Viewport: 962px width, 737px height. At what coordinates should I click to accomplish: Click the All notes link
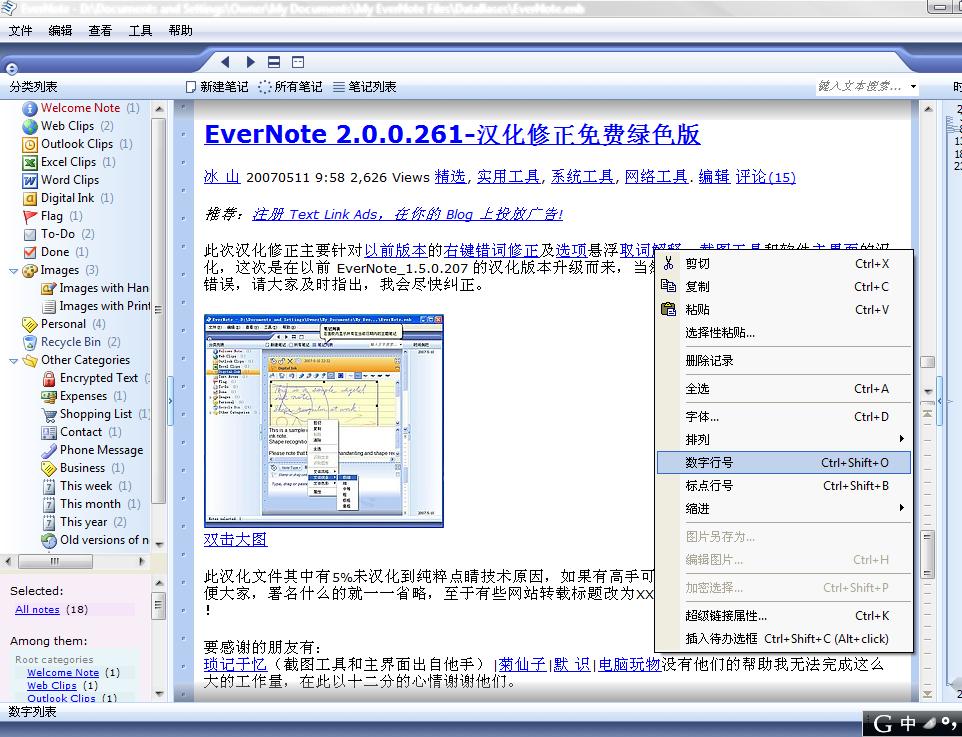point(37,609)
